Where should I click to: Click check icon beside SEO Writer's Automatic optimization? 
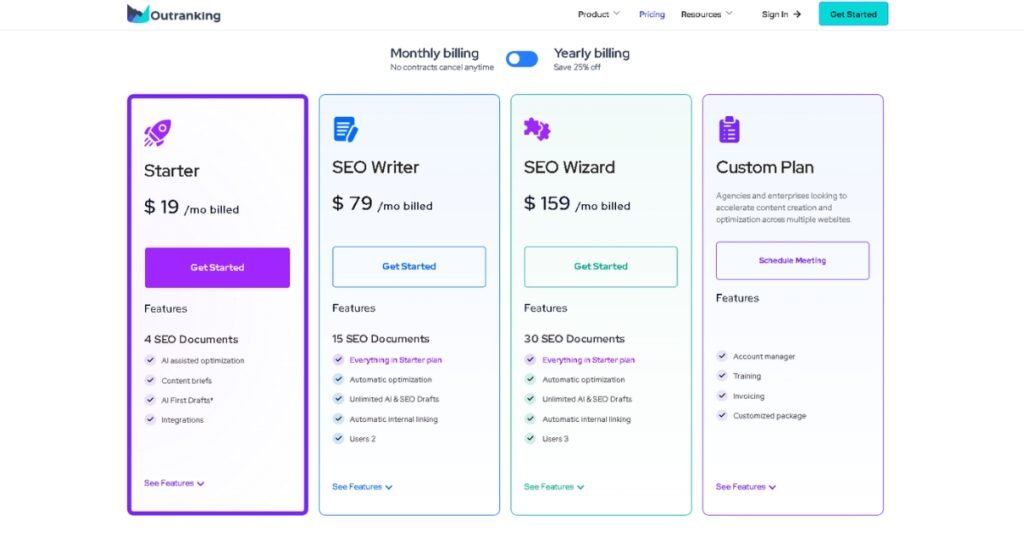[338, 379]
